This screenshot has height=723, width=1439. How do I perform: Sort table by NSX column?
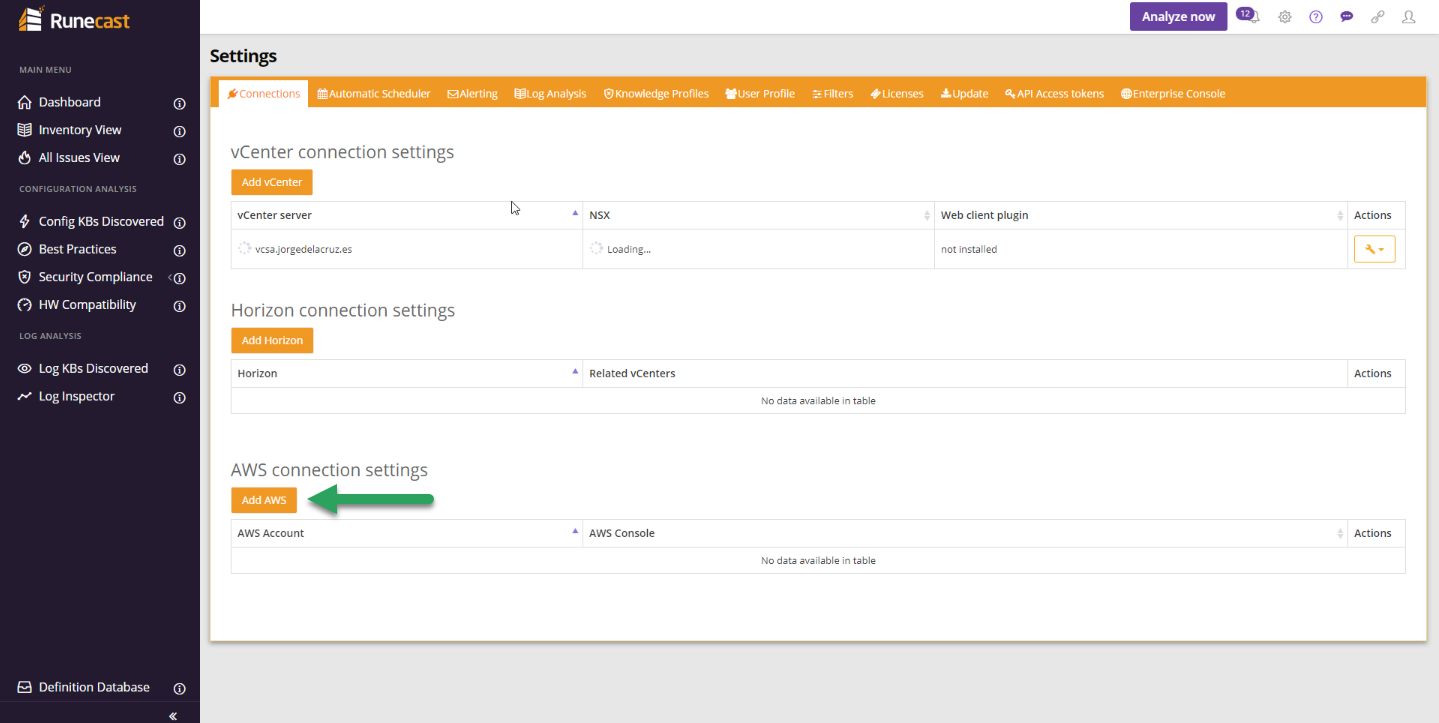tap(758, 215)
